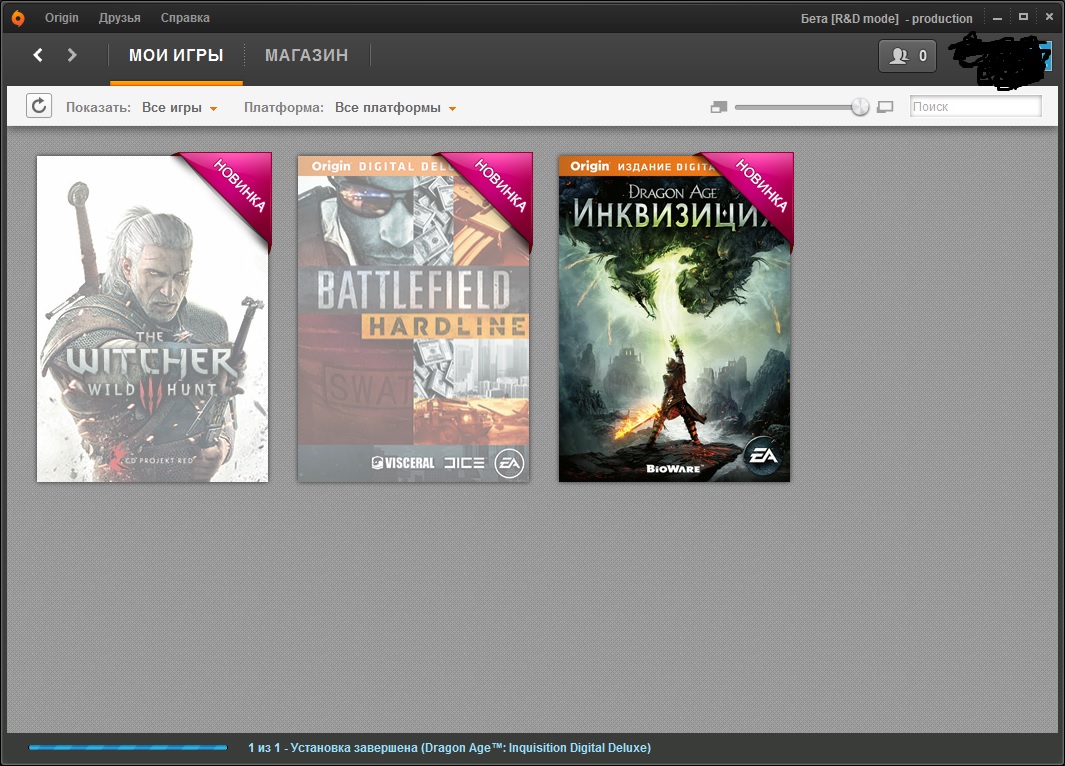Click the Платформа: filter label
This screenshot has height=766, width=1065.
(284, 107)
